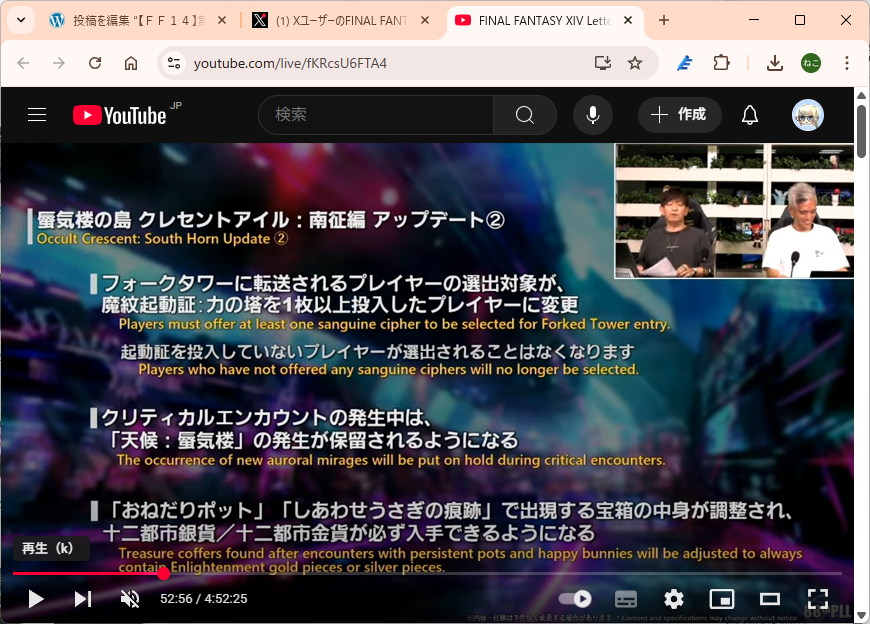The height and width of the screenshot is (624, 870).
Task: Open the tab search dropdown arrow
Action: 21,21
